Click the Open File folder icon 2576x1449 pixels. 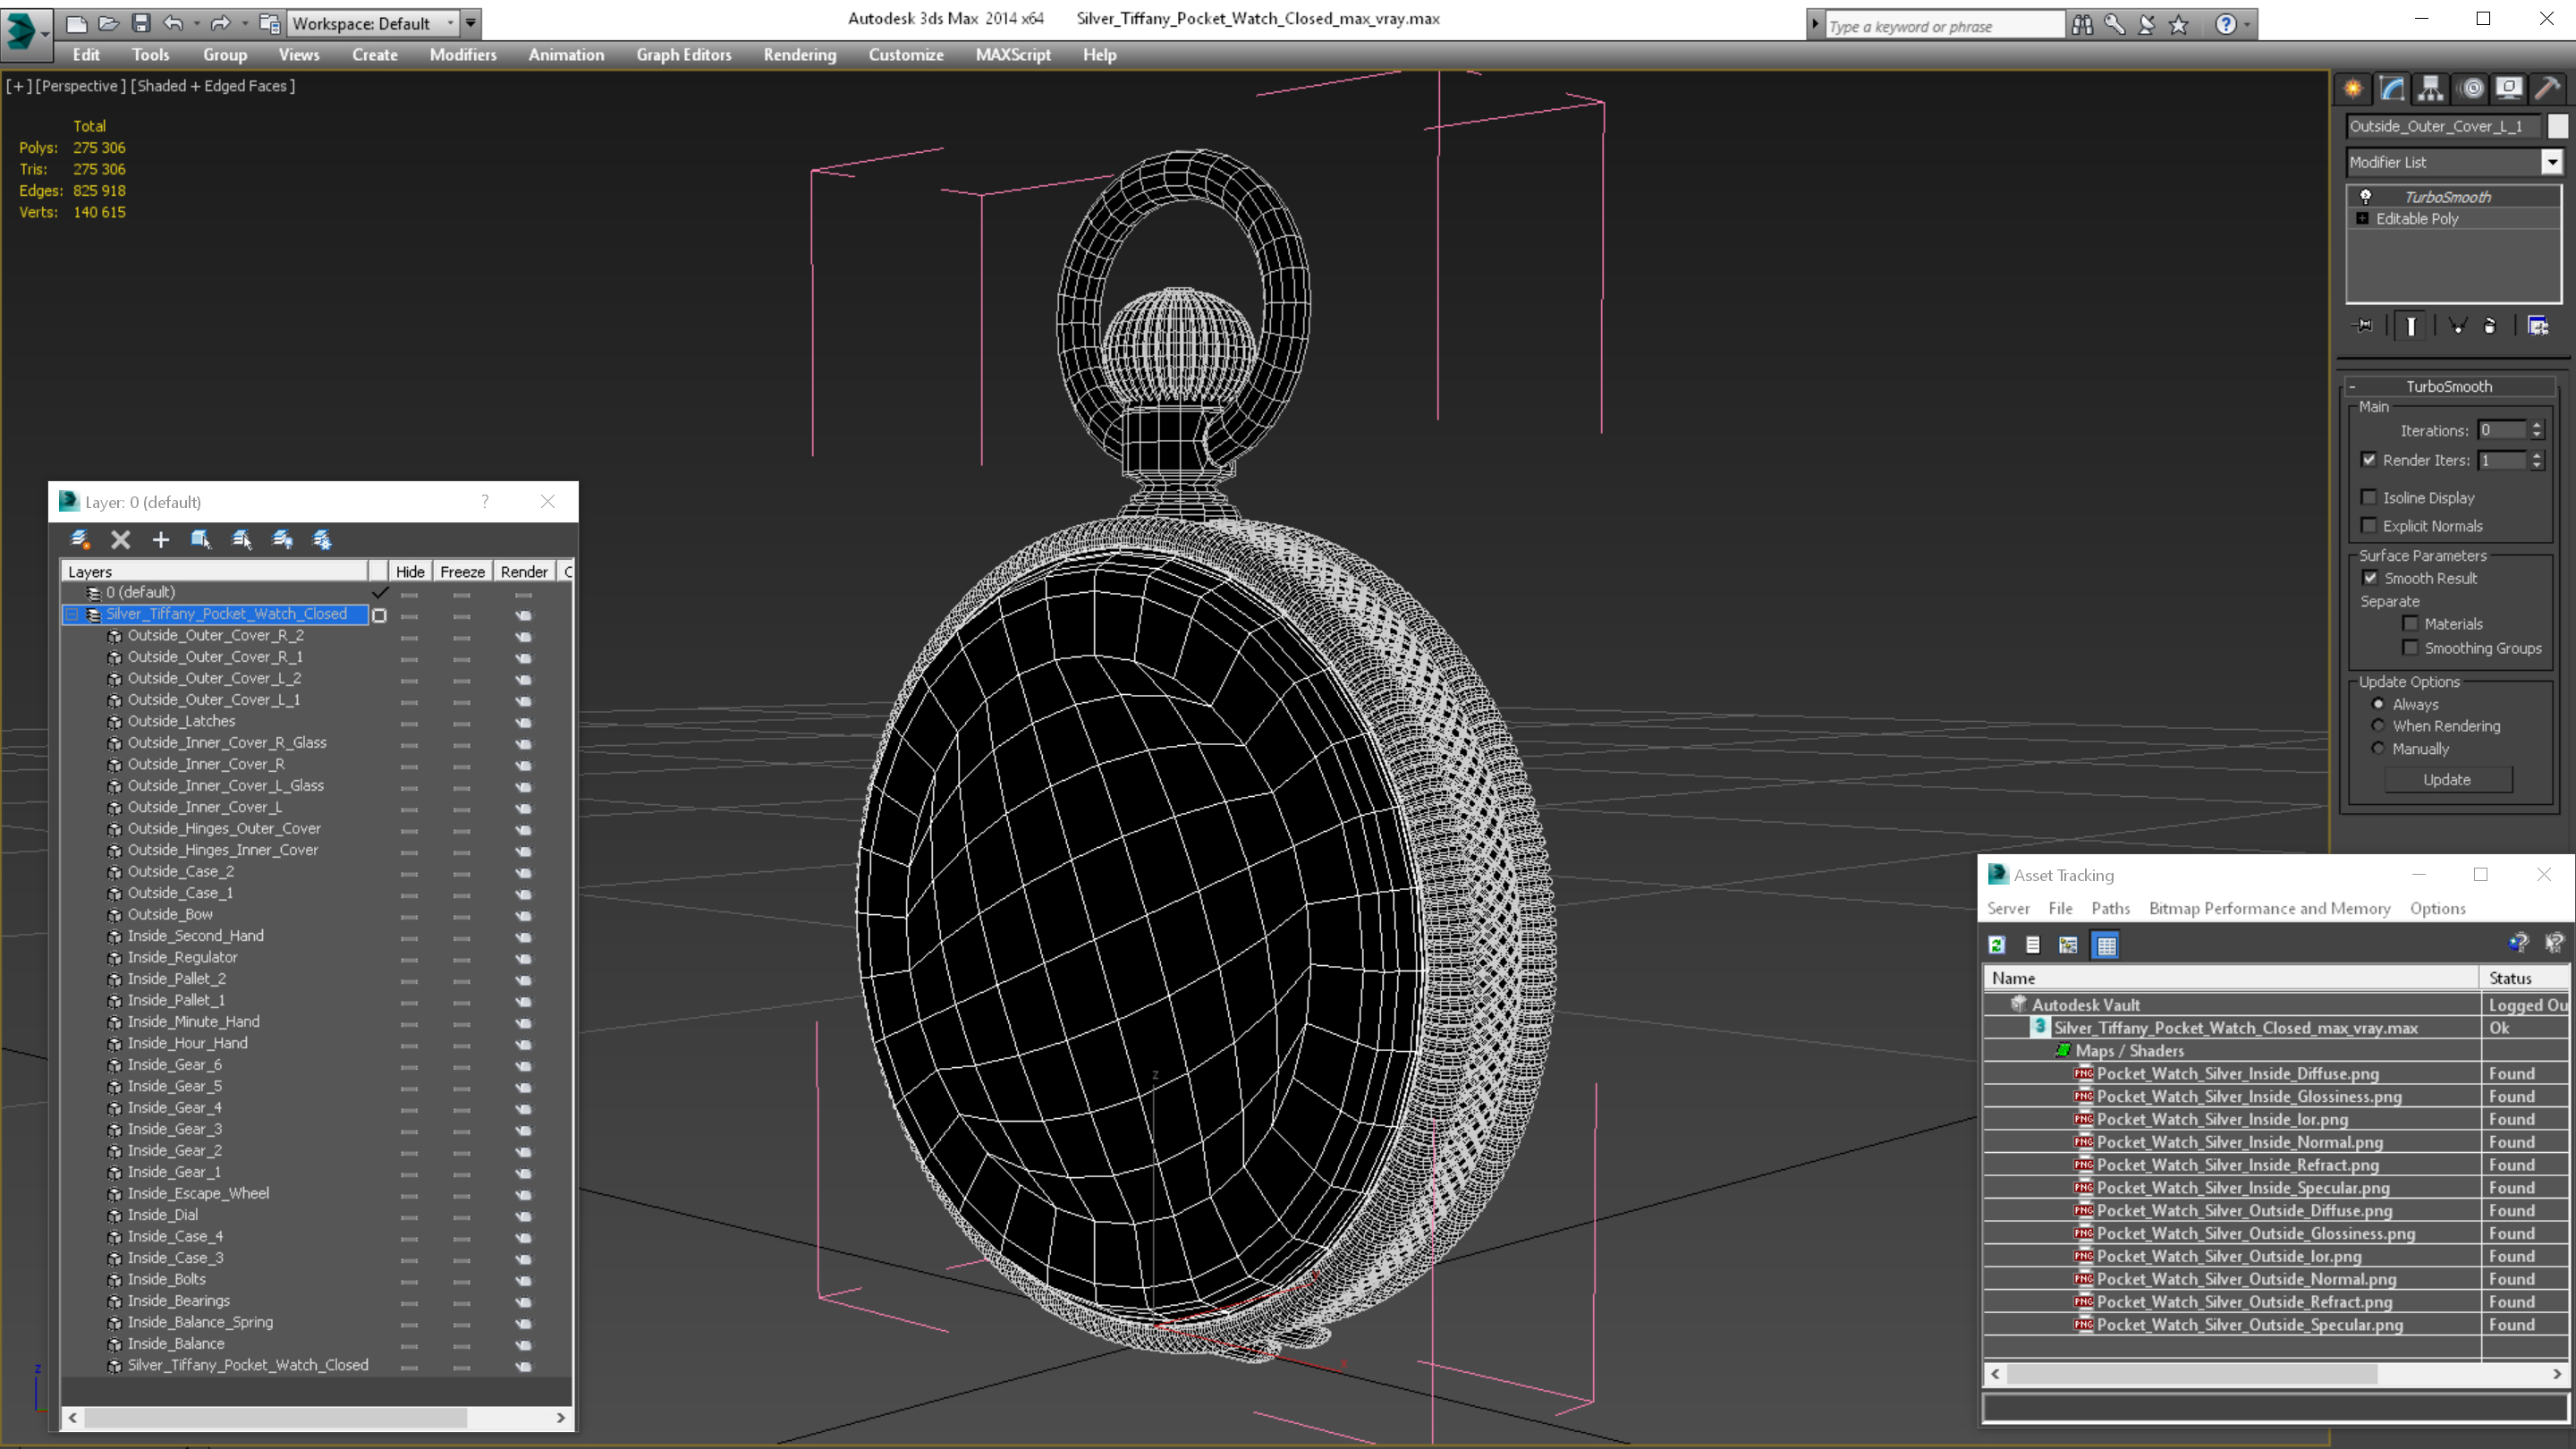click(108, 23)
